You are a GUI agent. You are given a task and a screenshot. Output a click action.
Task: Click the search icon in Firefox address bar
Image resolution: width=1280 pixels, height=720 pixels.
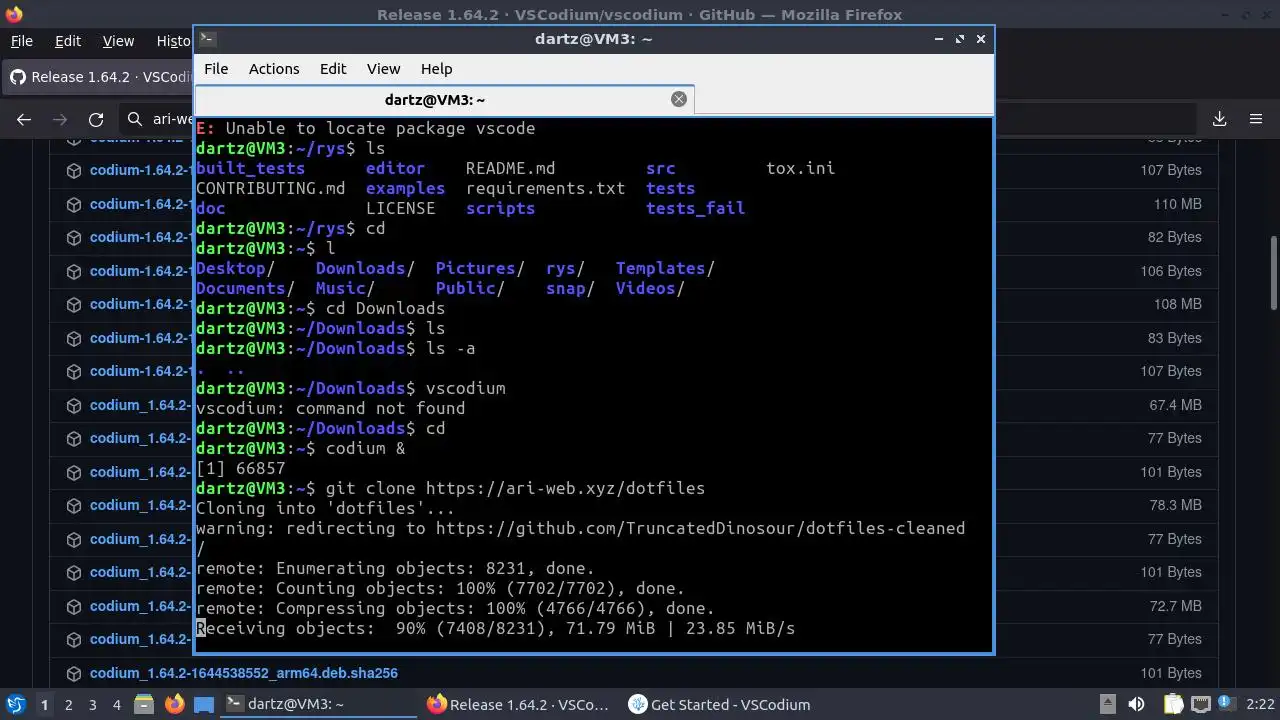pyautogui.click(x=135, y=119)
